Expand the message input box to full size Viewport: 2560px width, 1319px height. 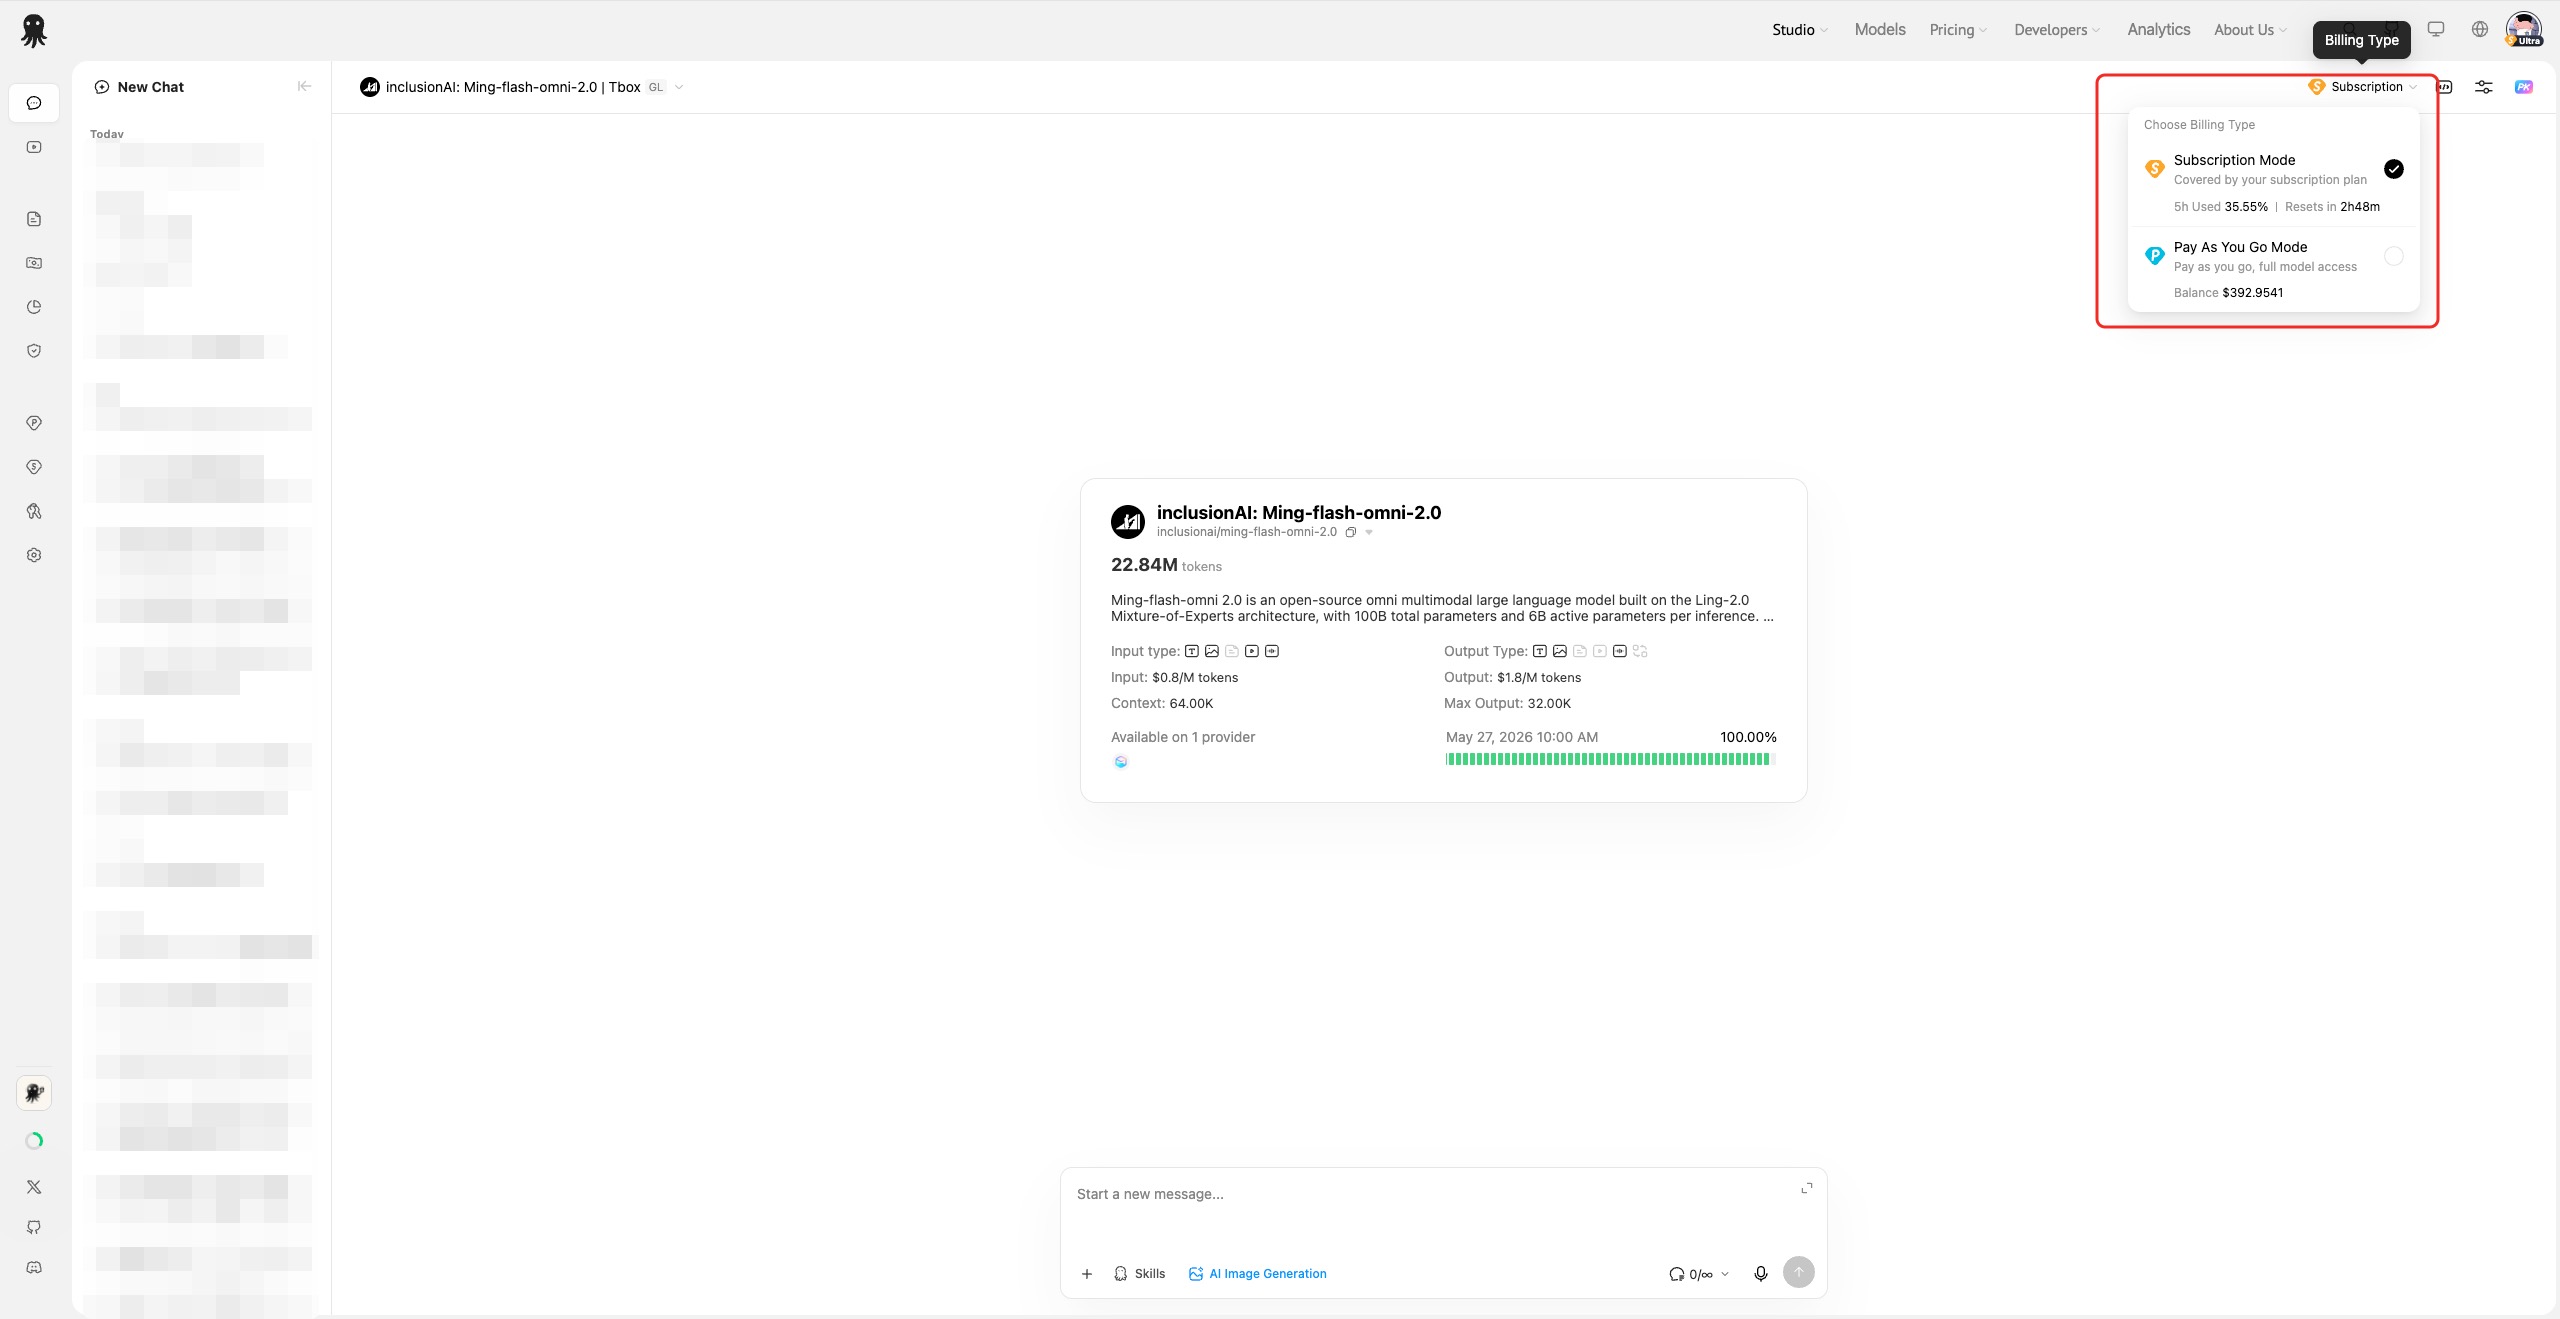(x=1807, y=1188)
